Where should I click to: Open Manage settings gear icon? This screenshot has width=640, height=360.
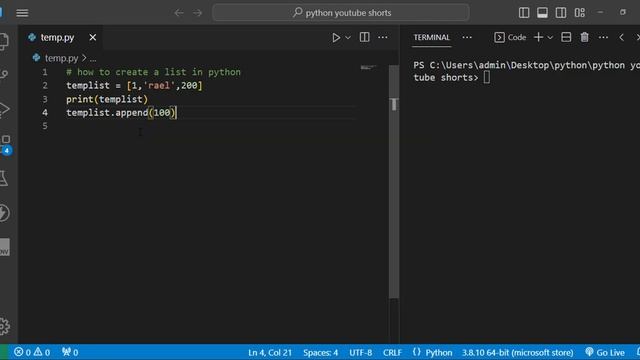coord(4,326)
